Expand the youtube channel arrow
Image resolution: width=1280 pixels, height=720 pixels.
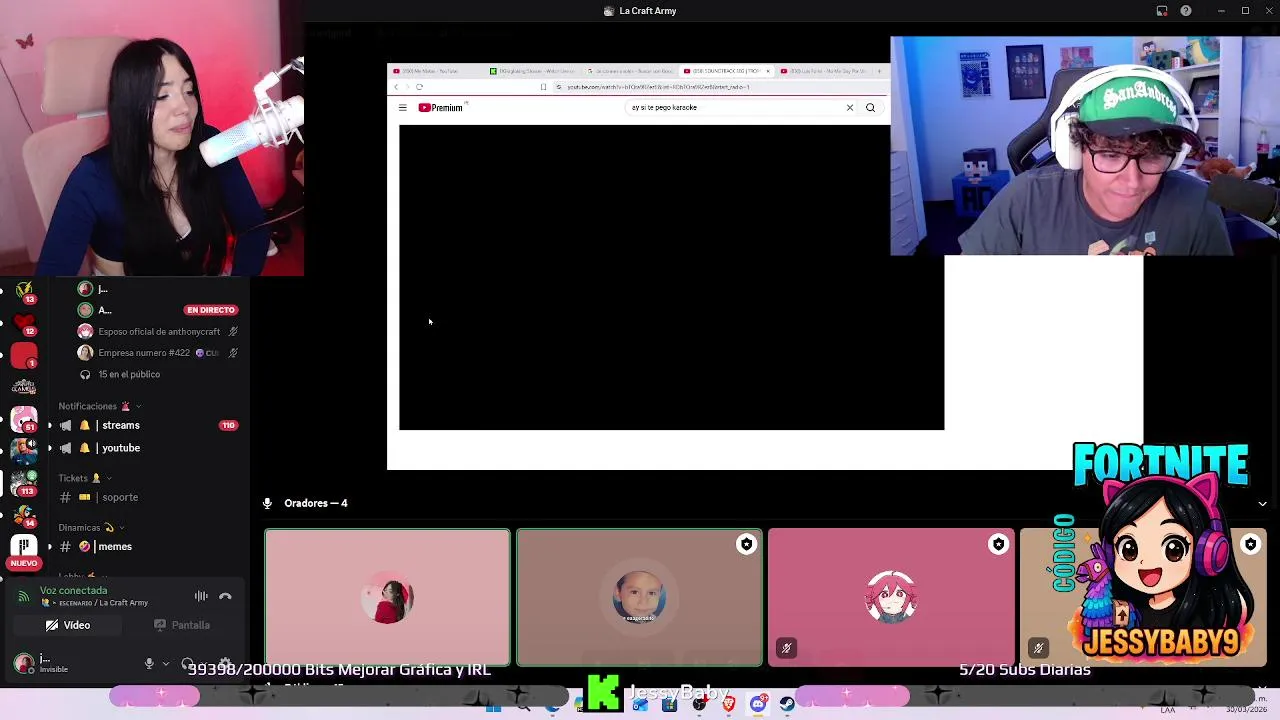tap(50, 448)
